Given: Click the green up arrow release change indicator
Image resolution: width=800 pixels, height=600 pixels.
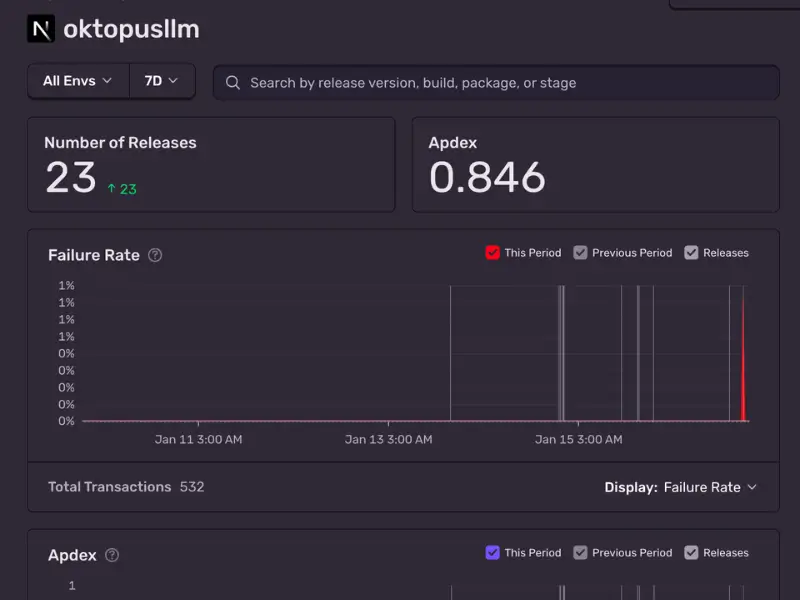Looking at the screenshot, I should (113, 189).
